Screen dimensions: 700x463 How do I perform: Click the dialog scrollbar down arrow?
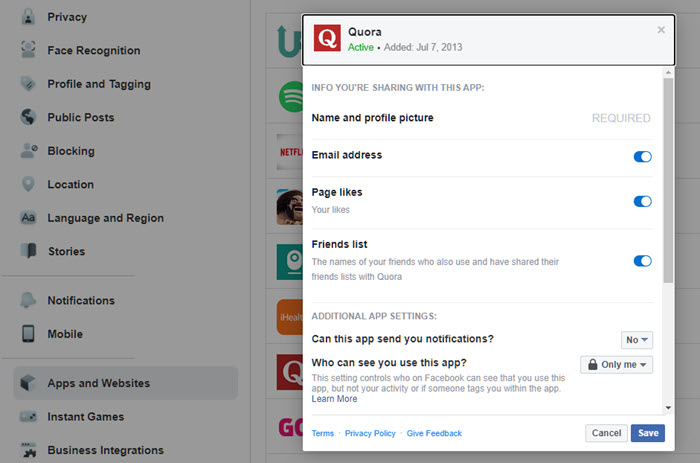pyautogui.click(x=668, y=408)
